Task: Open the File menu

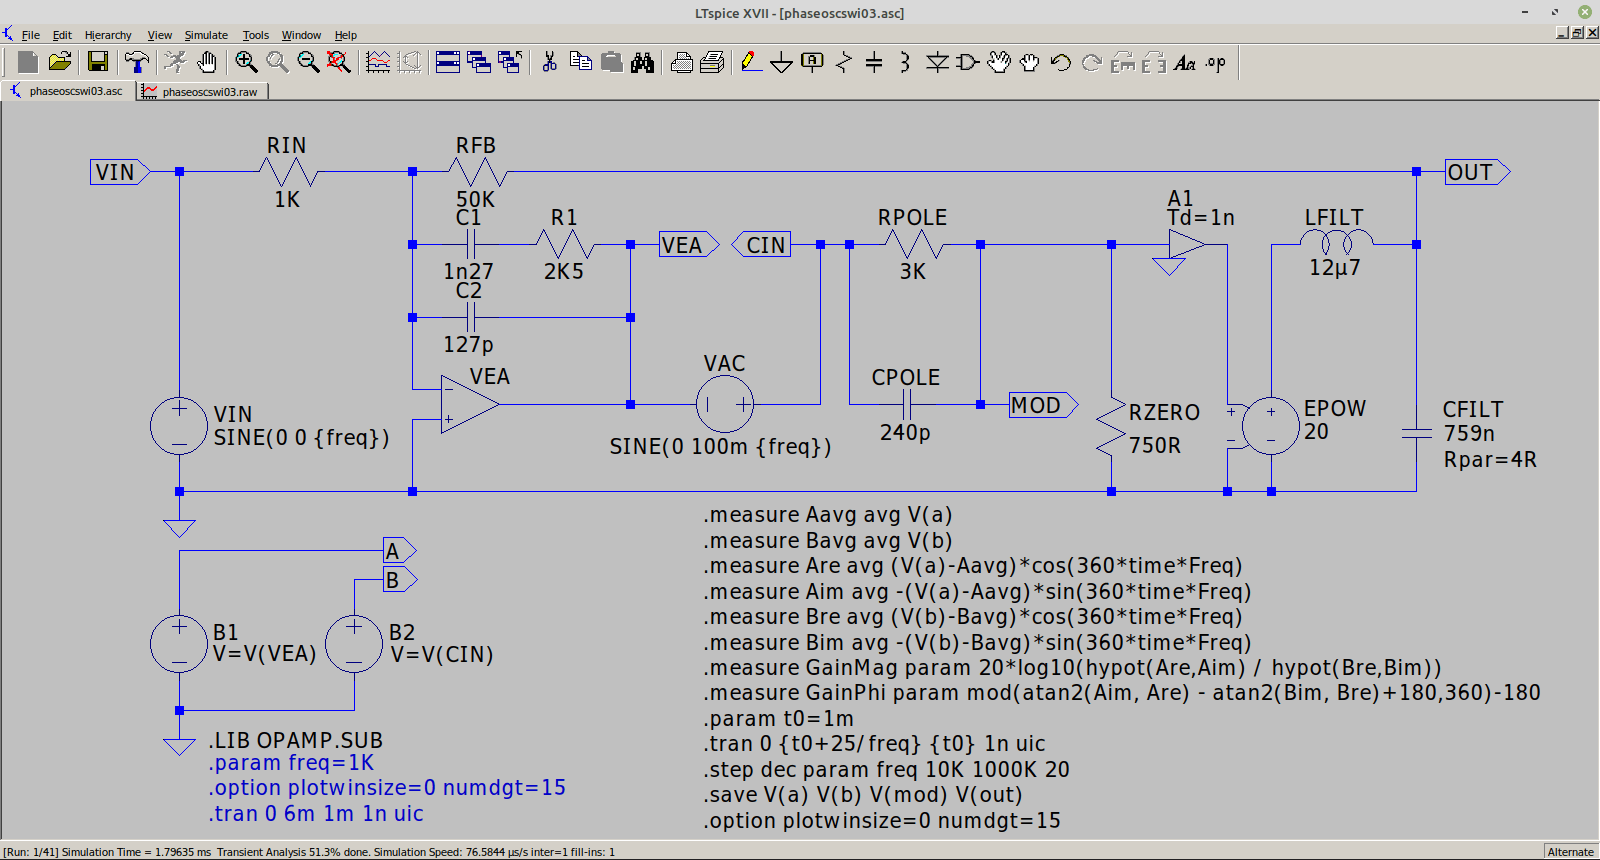Action: pos(31,35)
